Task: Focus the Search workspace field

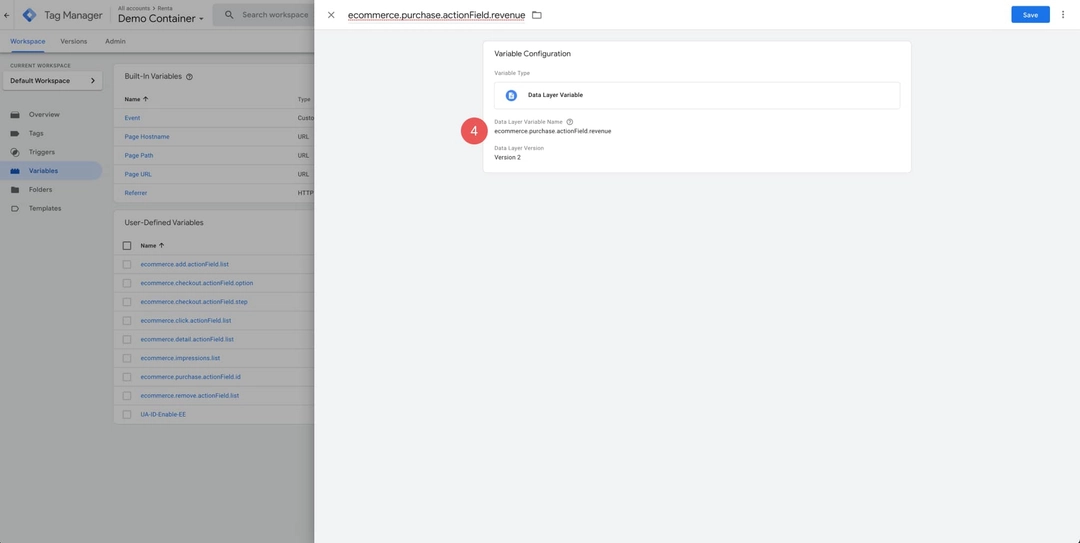Action: pyautogui.click(x=275, y=14)
